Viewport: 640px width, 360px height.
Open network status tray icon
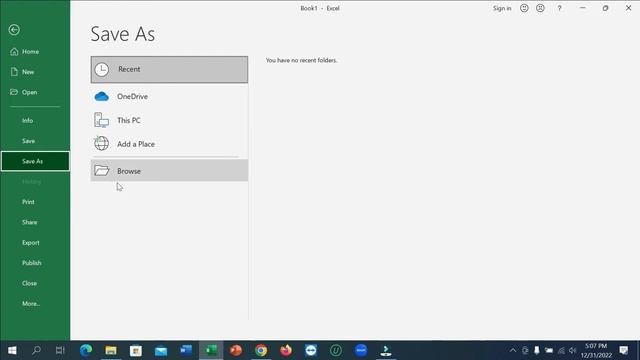pyautogui.click(x=561, y=350)
